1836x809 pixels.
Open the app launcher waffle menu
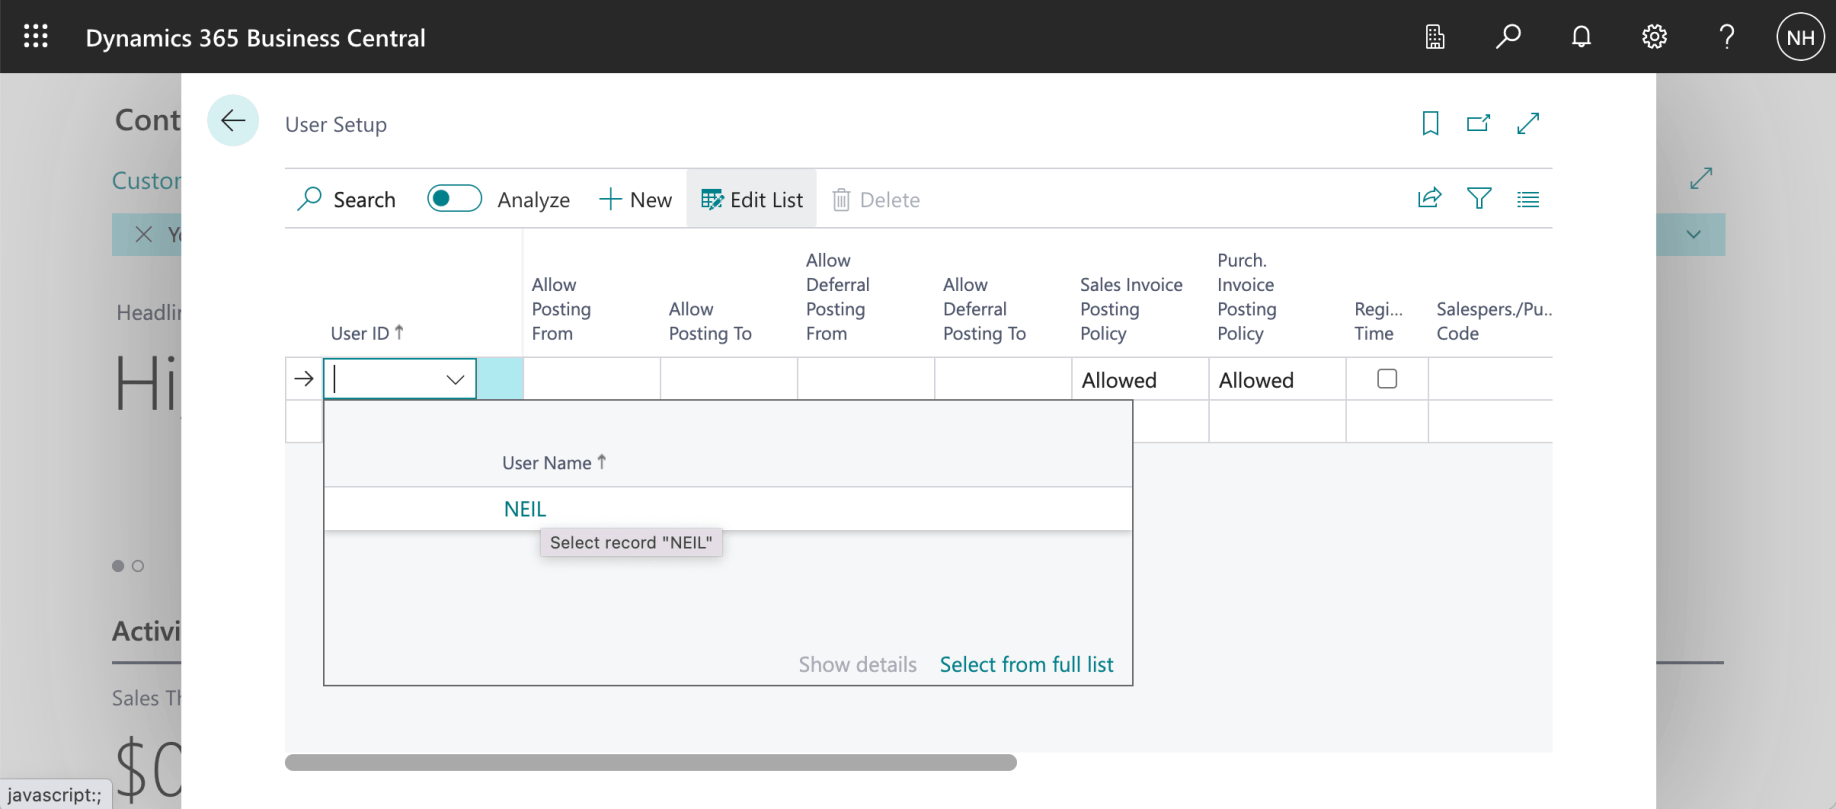pyautogui.click(x=36, y=37)
